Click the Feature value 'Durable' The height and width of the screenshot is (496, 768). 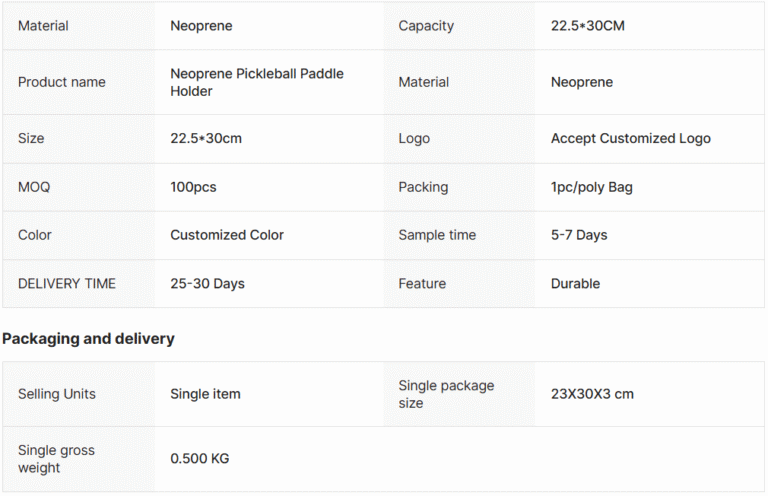coord(575,283)
